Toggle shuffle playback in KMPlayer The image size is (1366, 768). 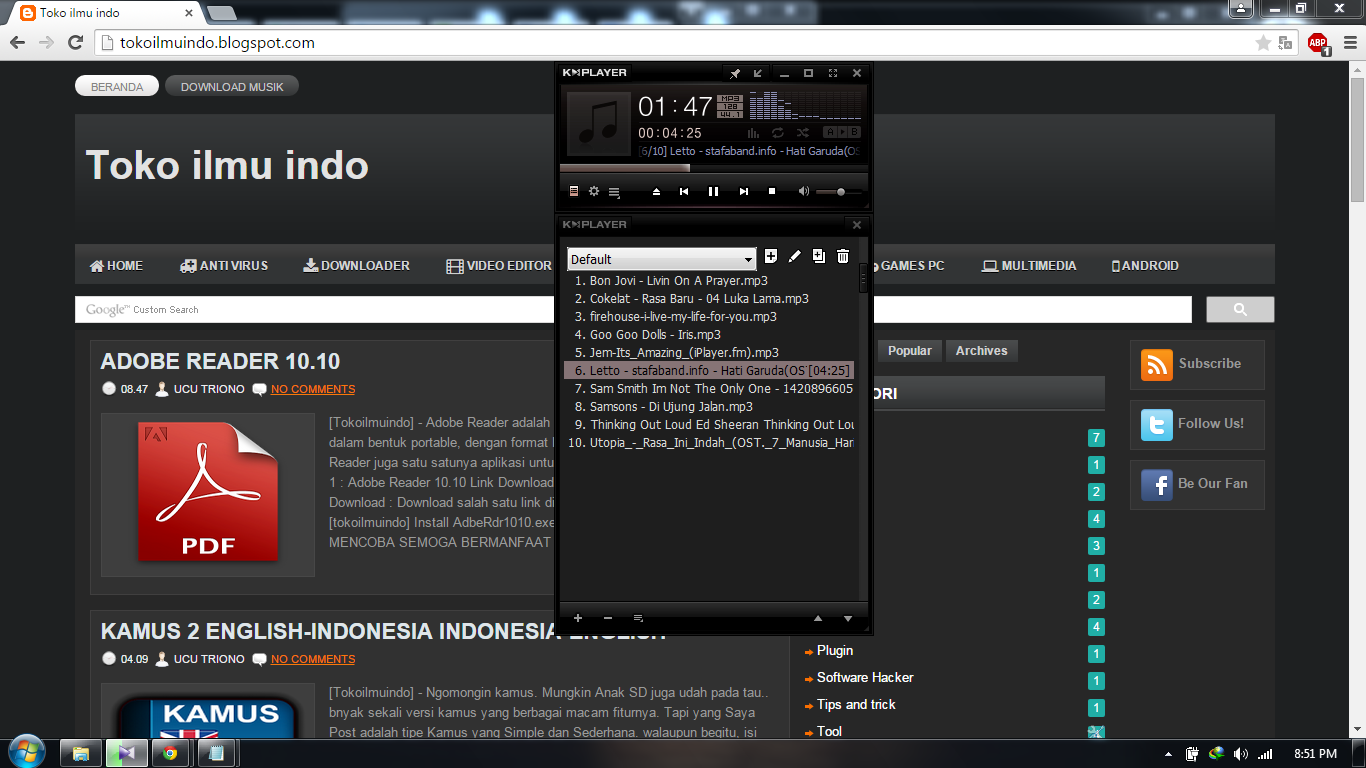803,132
